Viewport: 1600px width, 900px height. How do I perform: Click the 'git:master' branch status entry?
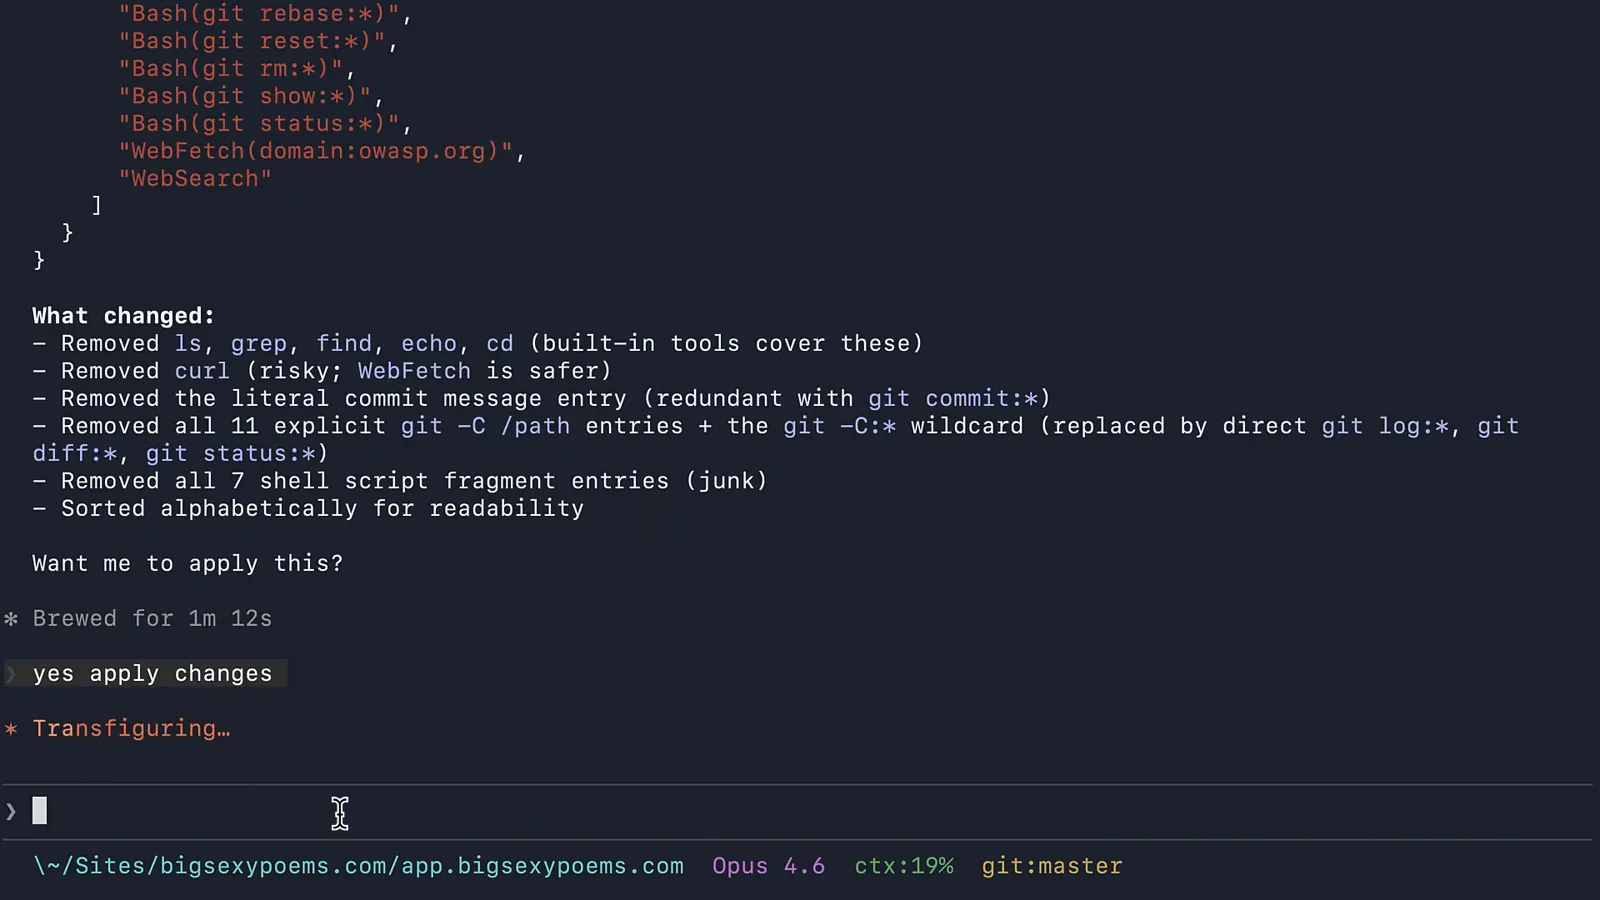pos(1052,866)
